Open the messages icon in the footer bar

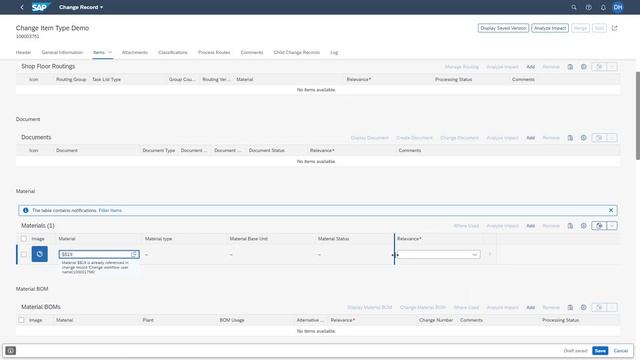[11, 351]
